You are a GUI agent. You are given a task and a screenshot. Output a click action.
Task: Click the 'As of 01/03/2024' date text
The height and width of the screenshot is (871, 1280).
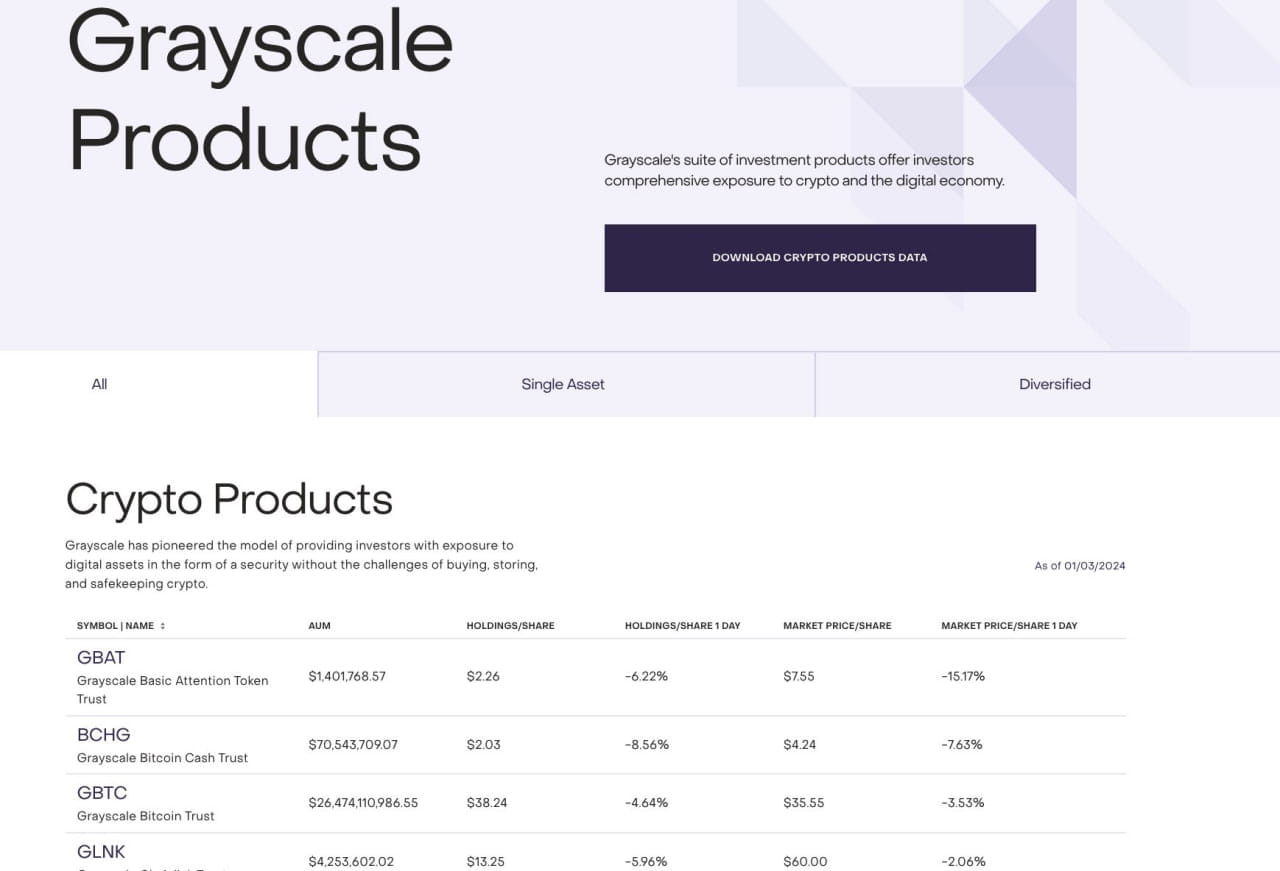(1080, 566)
